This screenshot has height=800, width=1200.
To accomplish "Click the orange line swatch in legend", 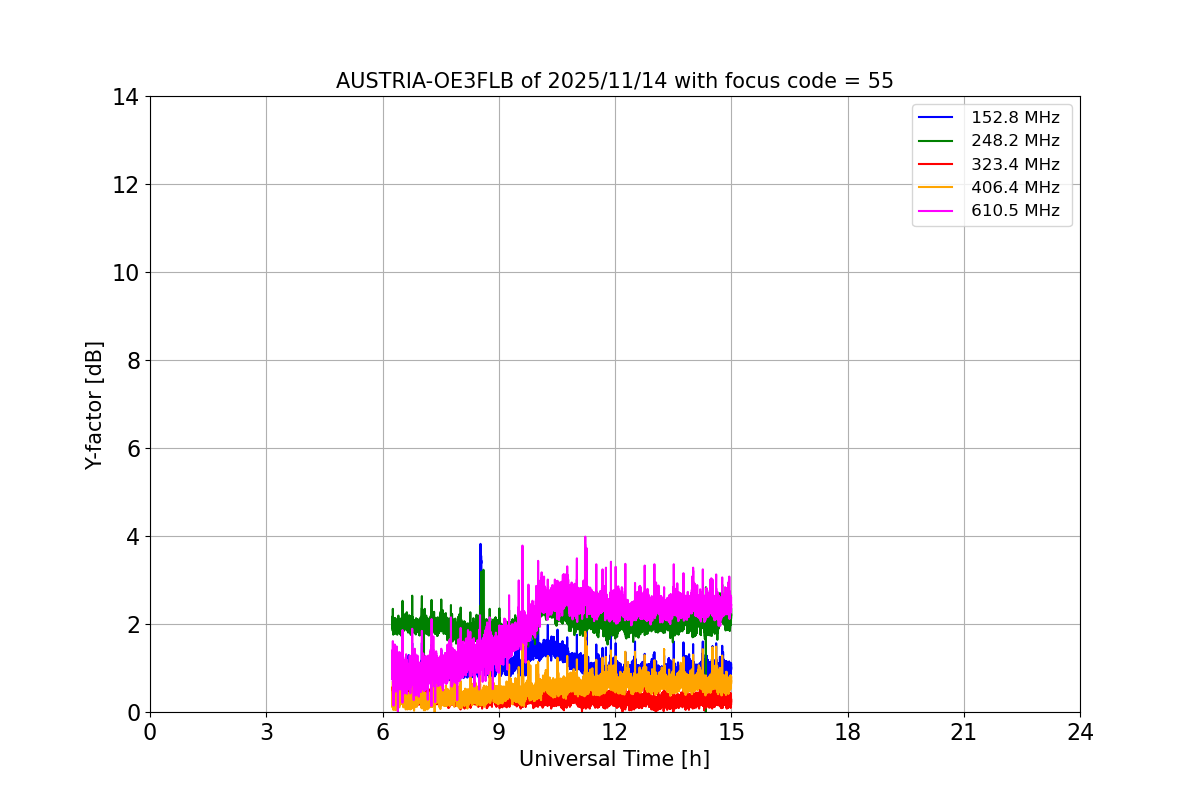I will 936,188.
